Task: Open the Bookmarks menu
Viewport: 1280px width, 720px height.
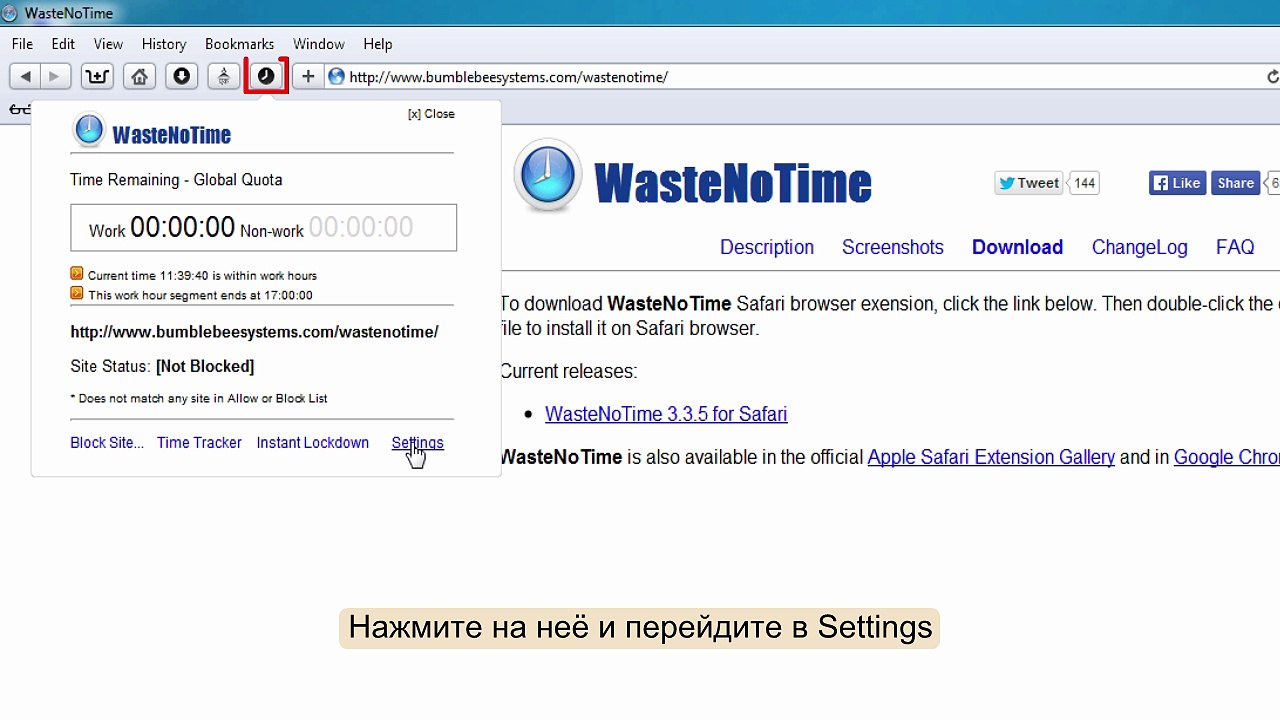Action: tap(239, 44)
